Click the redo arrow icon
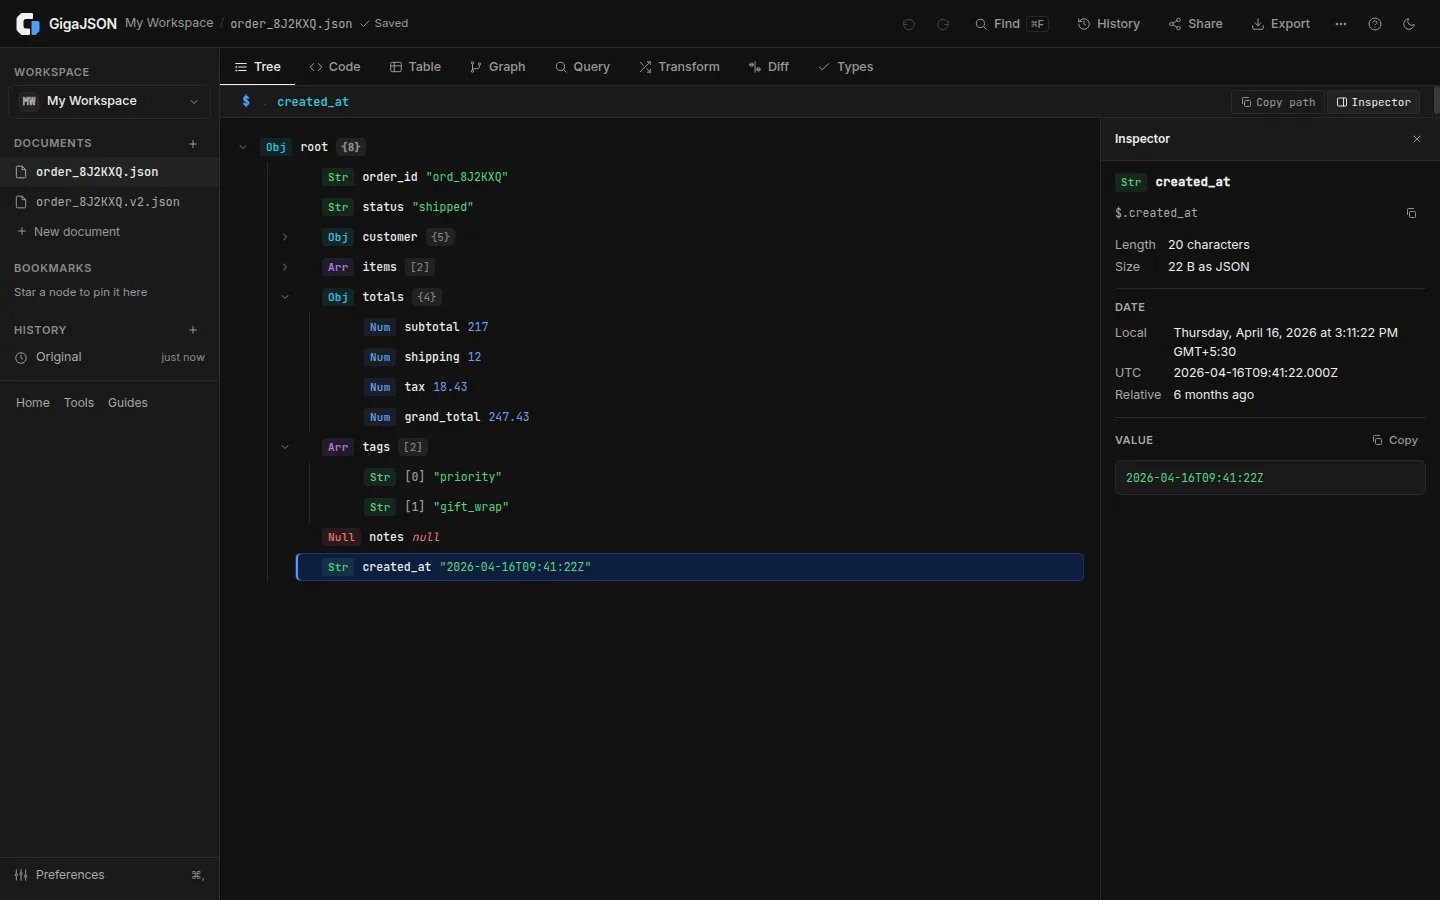The width and height of the screenshot is (1440, 900). tap(943, 24)
